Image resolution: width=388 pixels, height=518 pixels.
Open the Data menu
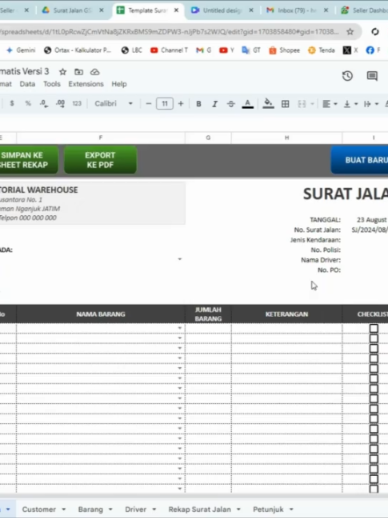point(27,84)
